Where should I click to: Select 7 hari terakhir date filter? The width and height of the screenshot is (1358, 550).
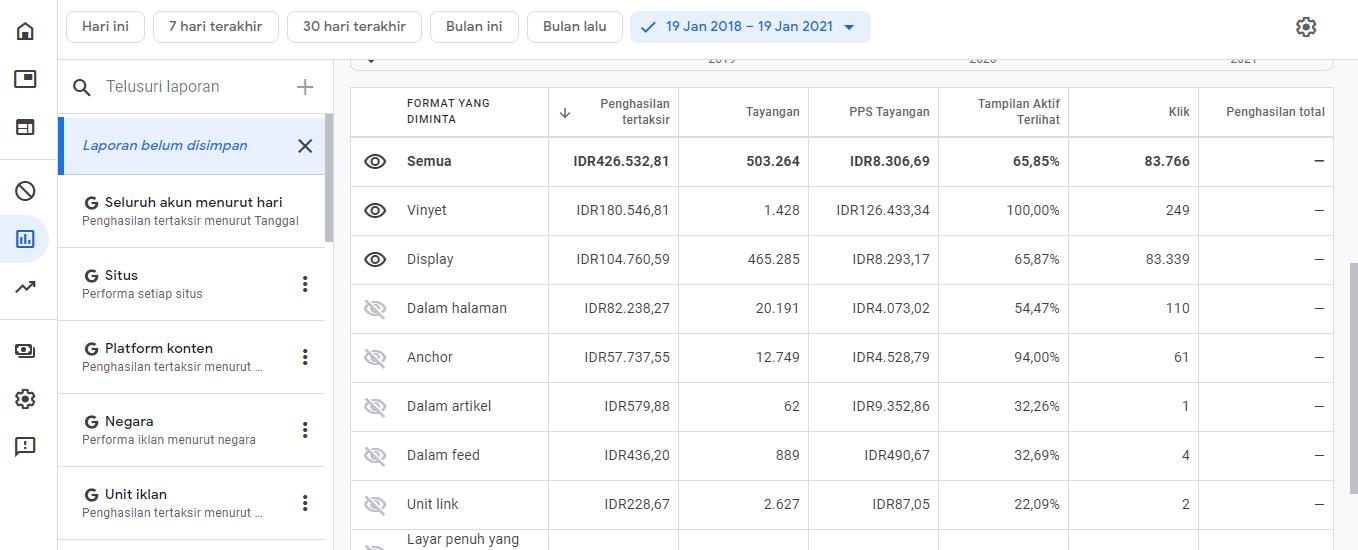pos(215,27)
